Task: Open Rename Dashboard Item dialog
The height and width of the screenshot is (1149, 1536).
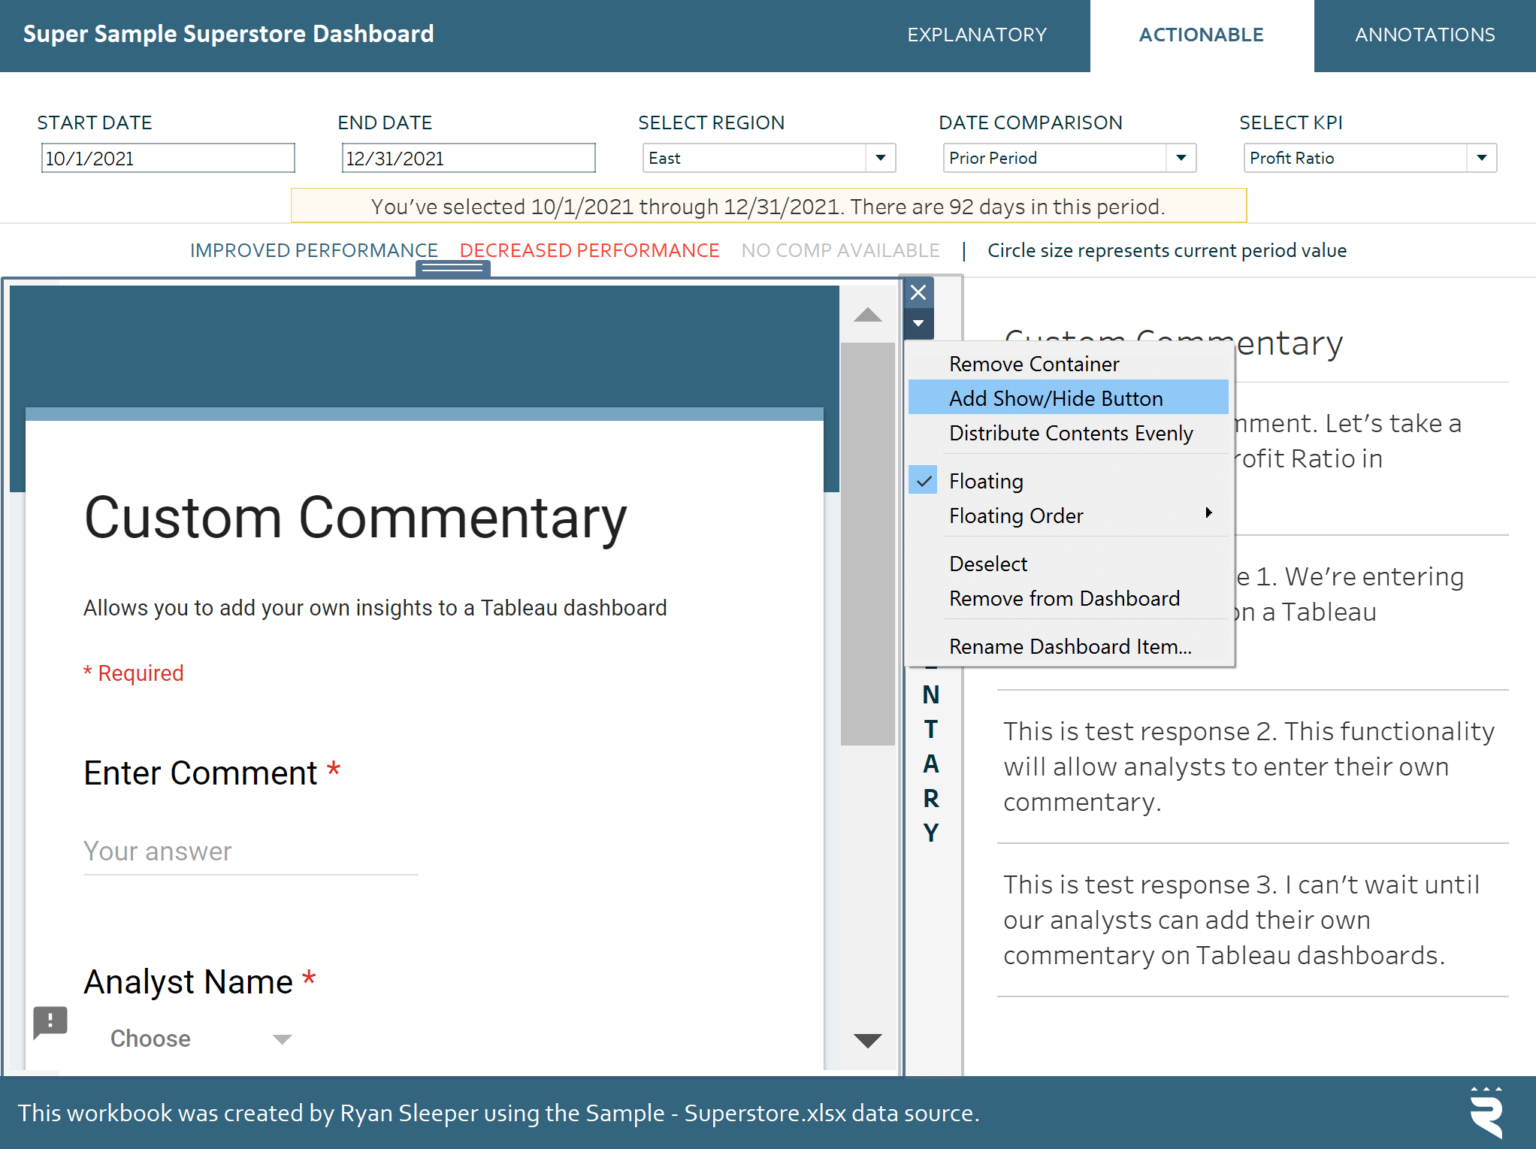Action: 1070,646
